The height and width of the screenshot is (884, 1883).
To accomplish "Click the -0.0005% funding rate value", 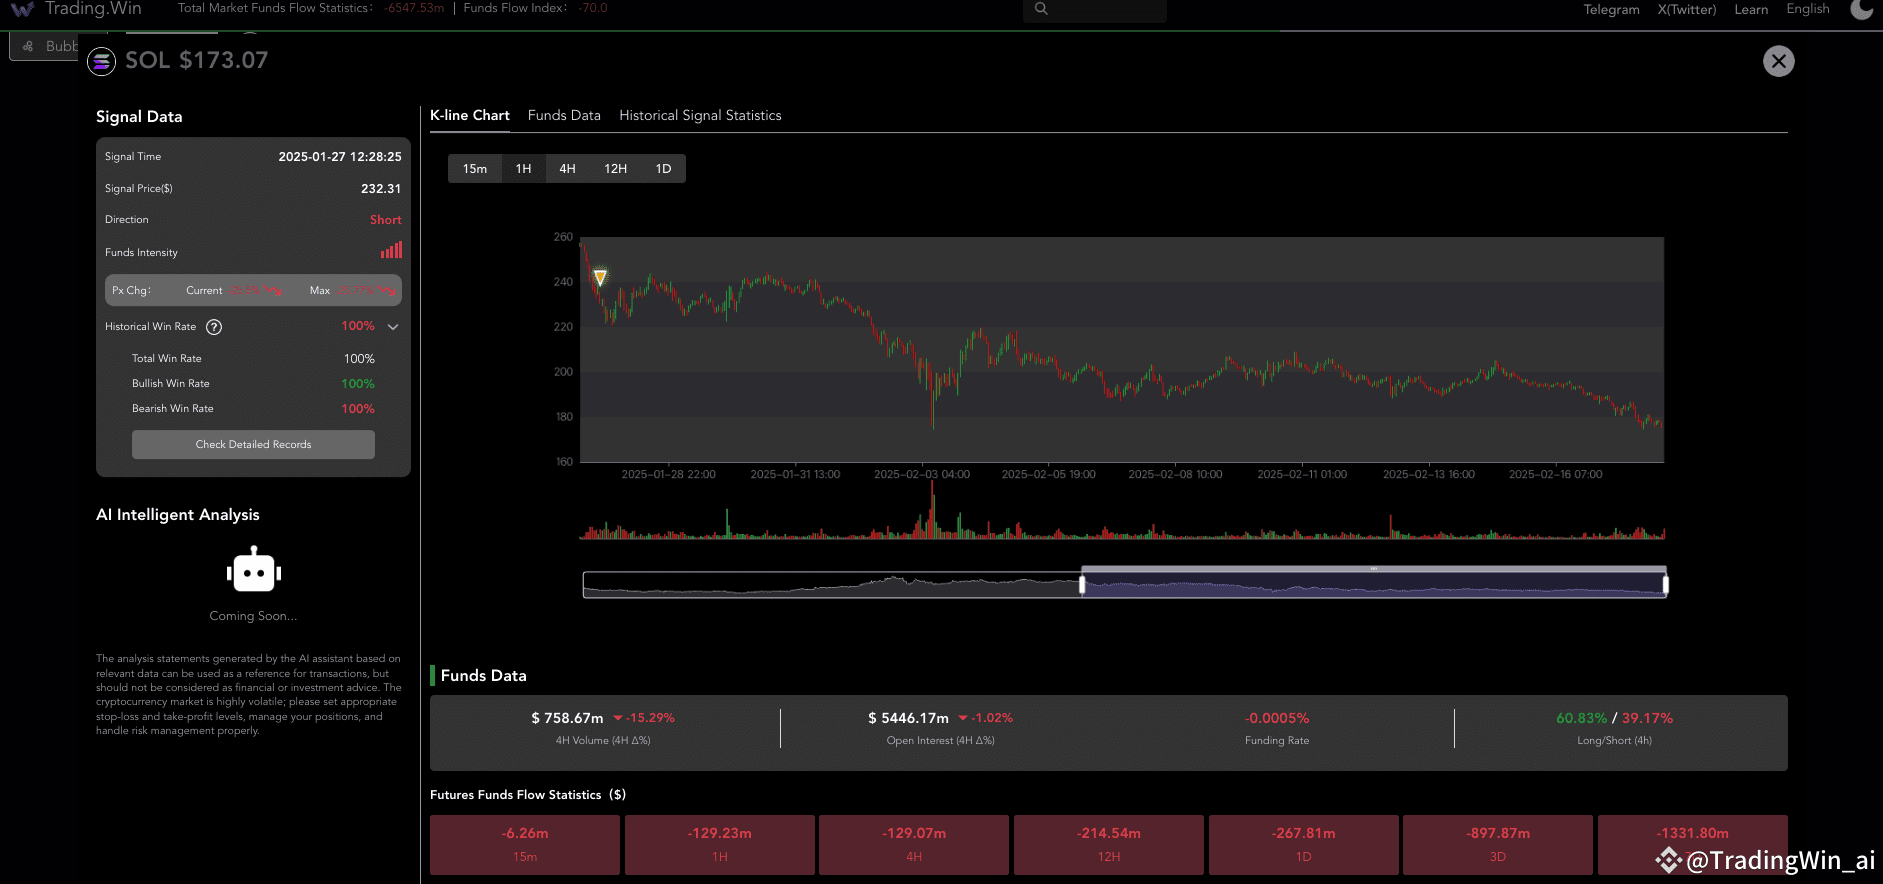I will [1277, 718].
